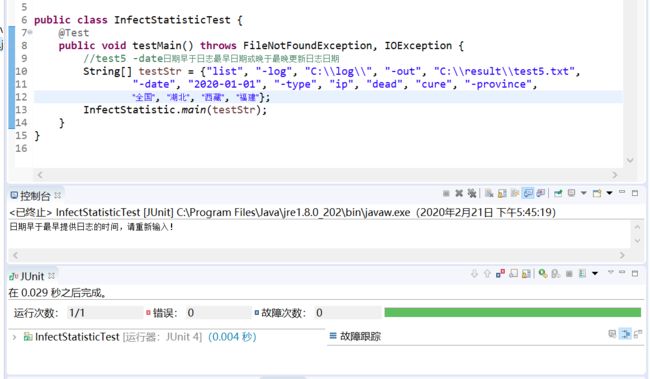
Task: Click the Display Selected Console icon
Action: 571,193
